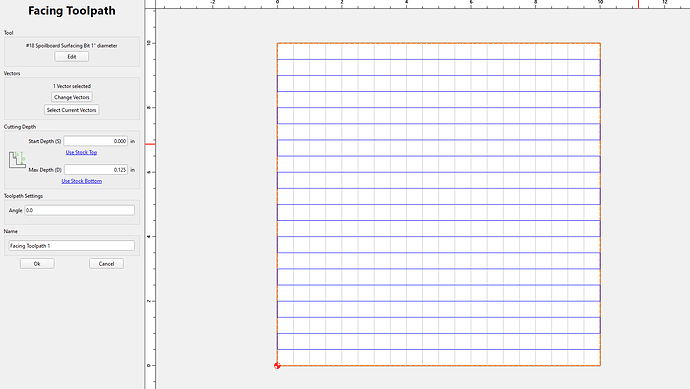Click the Edit tool button
This screenshot has height=389, width=690.
(72, 57)
